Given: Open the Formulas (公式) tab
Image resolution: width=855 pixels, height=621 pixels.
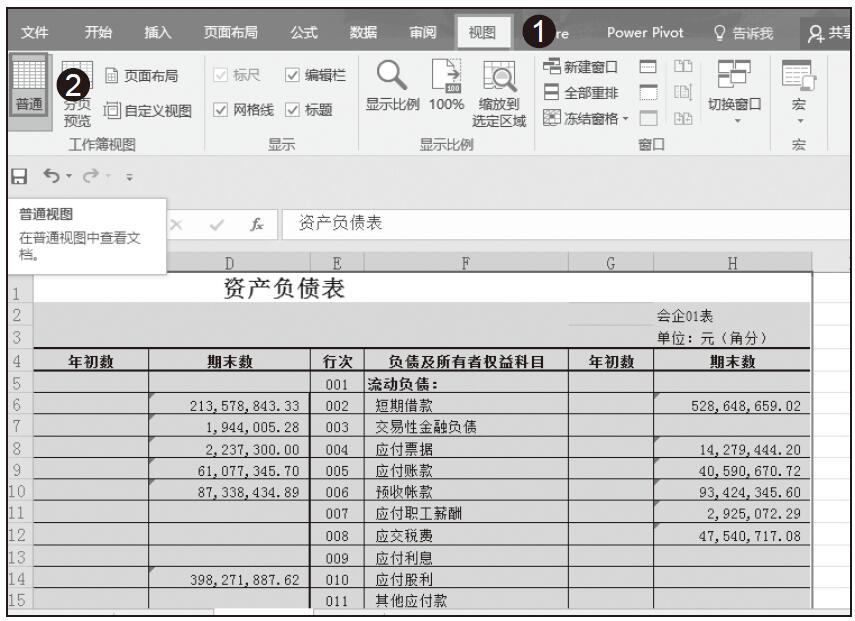Looking at the screenshot, I should (x=304, y=33).
